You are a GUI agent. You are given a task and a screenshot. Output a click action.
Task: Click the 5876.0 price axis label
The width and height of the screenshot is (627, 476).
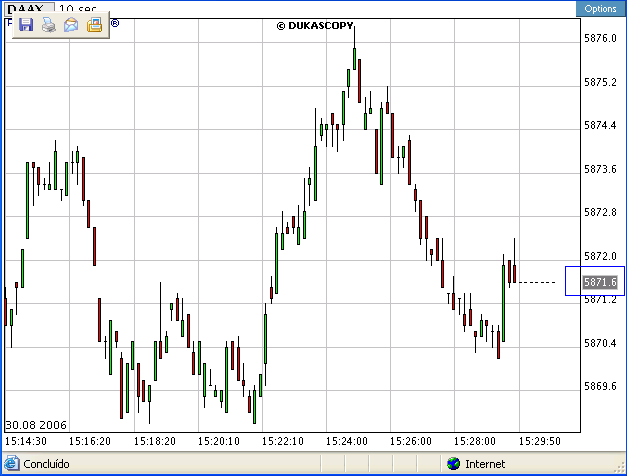point(600,38)
